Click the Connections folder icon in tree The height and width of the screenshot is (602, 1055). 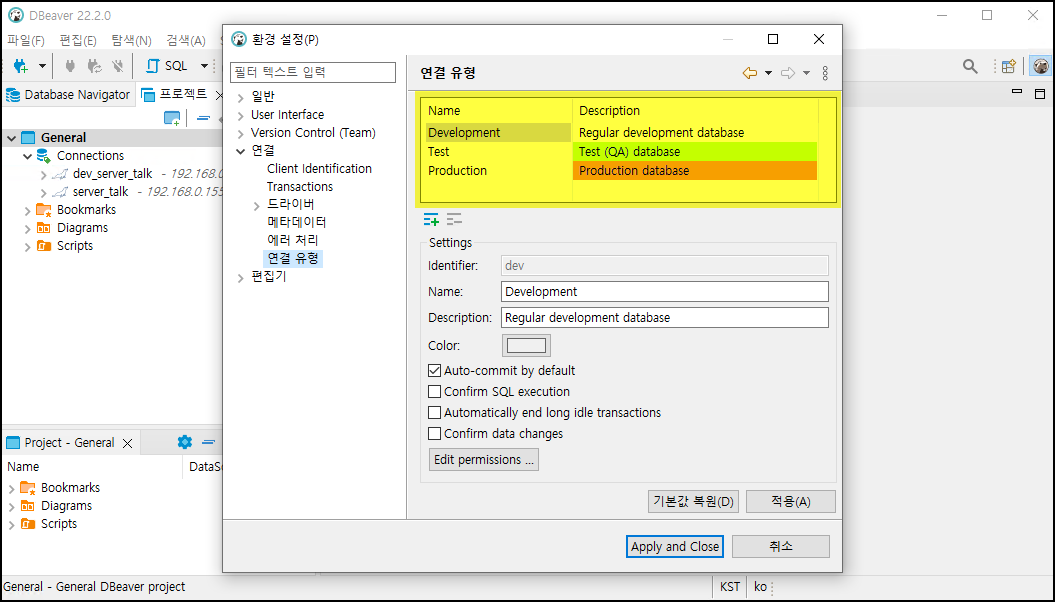pos(44,156)
